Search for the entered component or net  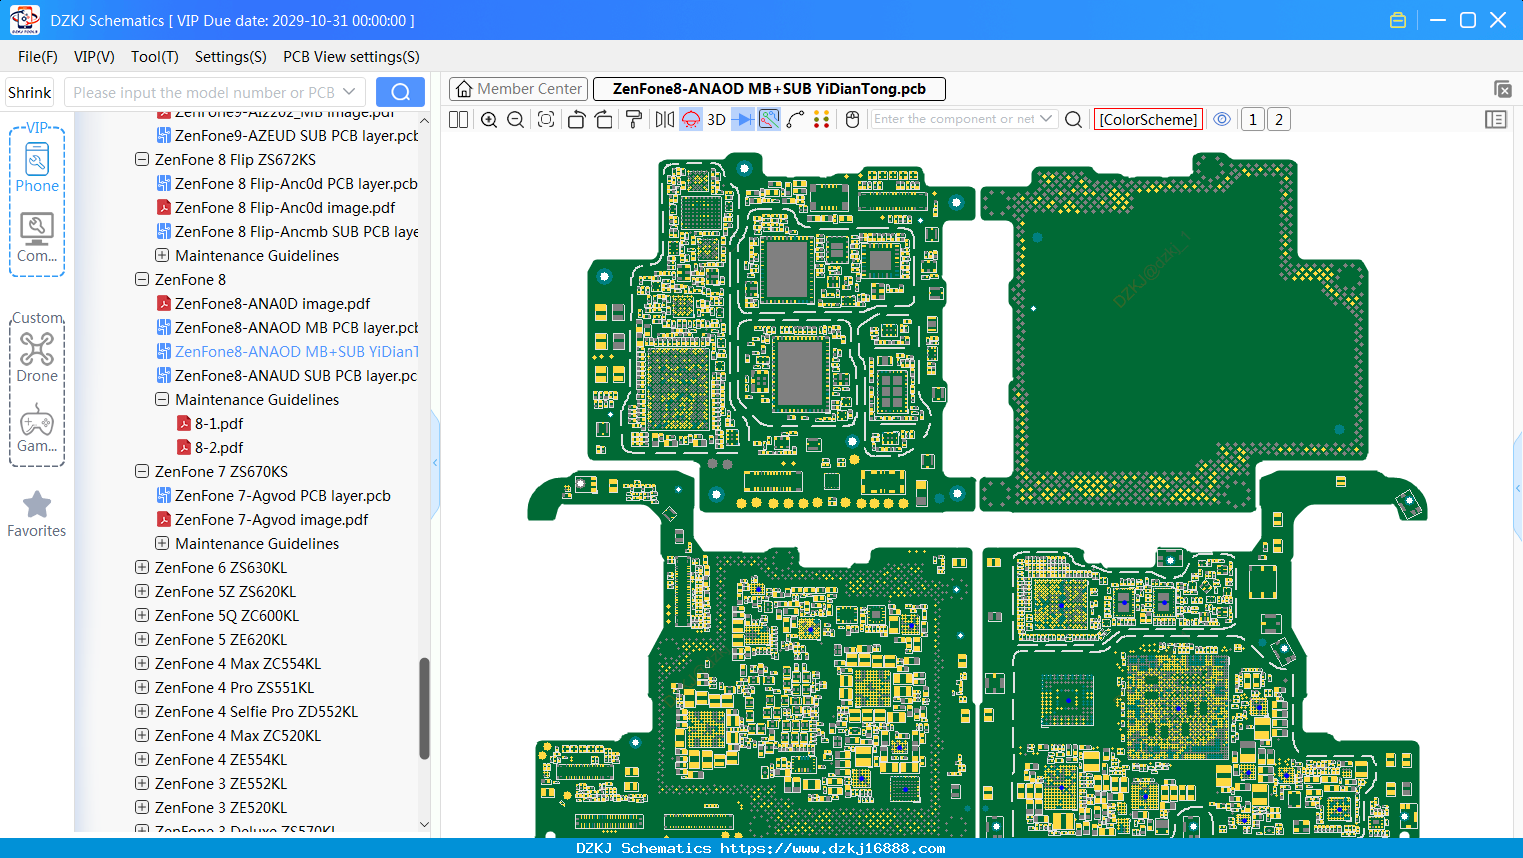pos(1074,120)
